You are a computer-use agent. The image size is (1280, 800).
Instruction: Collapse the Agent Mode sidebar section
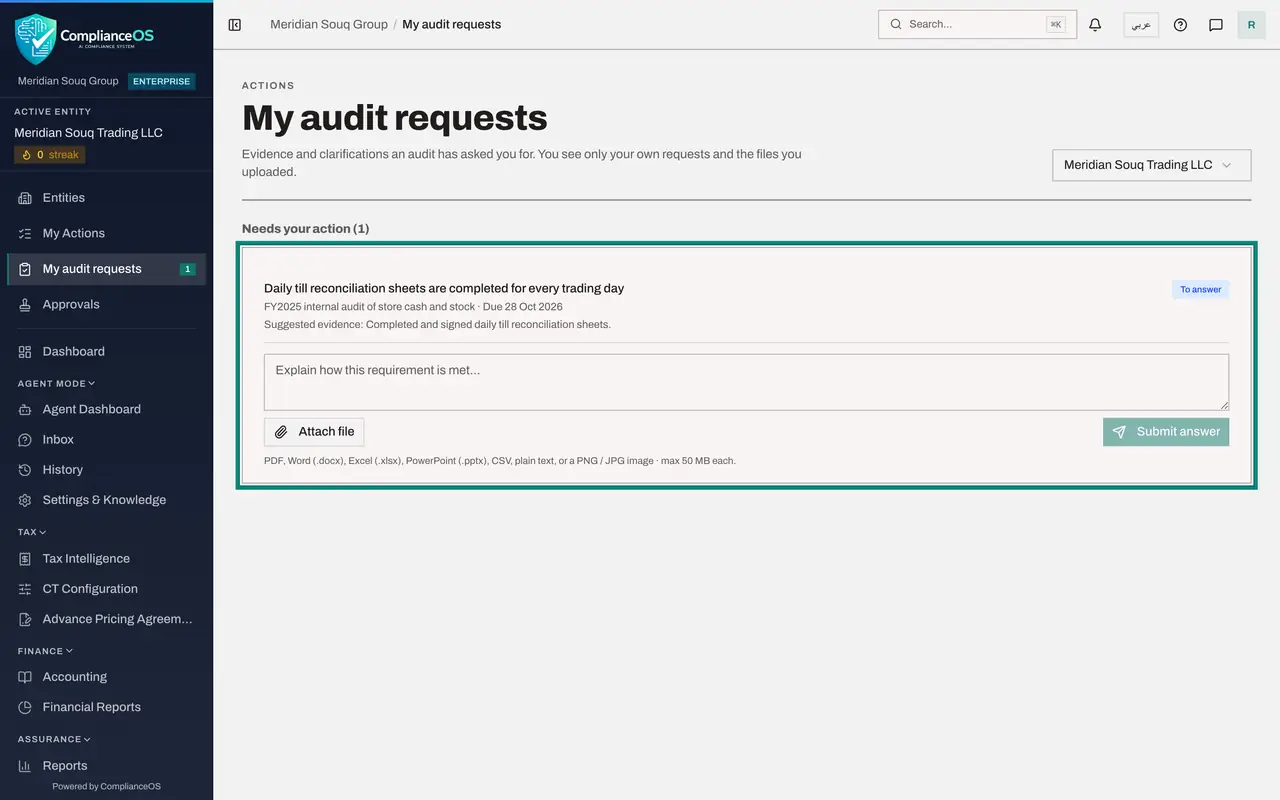coord(57,383)
